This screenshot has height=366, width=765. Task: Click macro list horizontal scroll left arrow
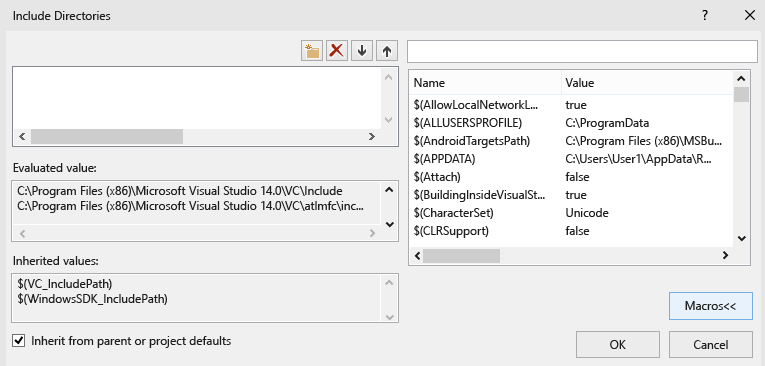pos(417,255)
